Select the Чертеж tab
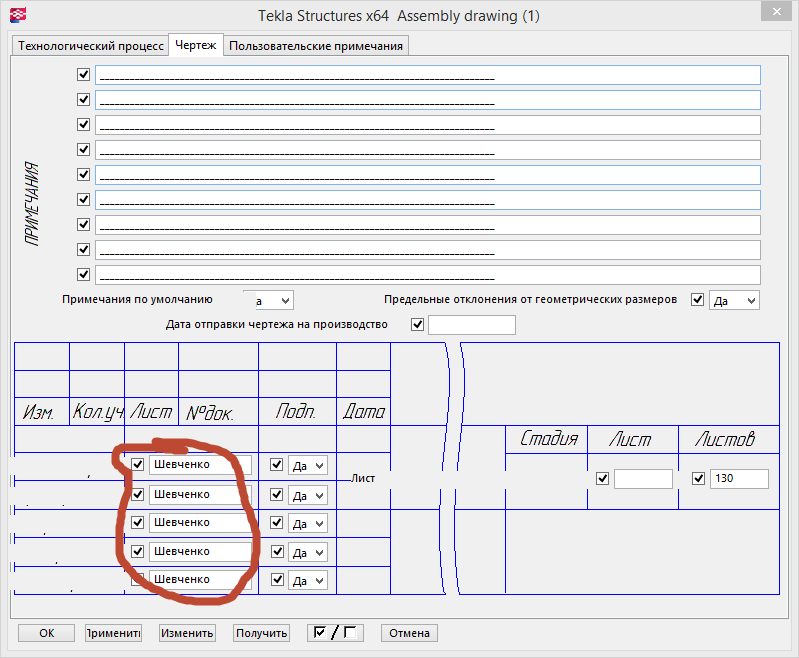 pyautogui.click(x=196, y=46)
